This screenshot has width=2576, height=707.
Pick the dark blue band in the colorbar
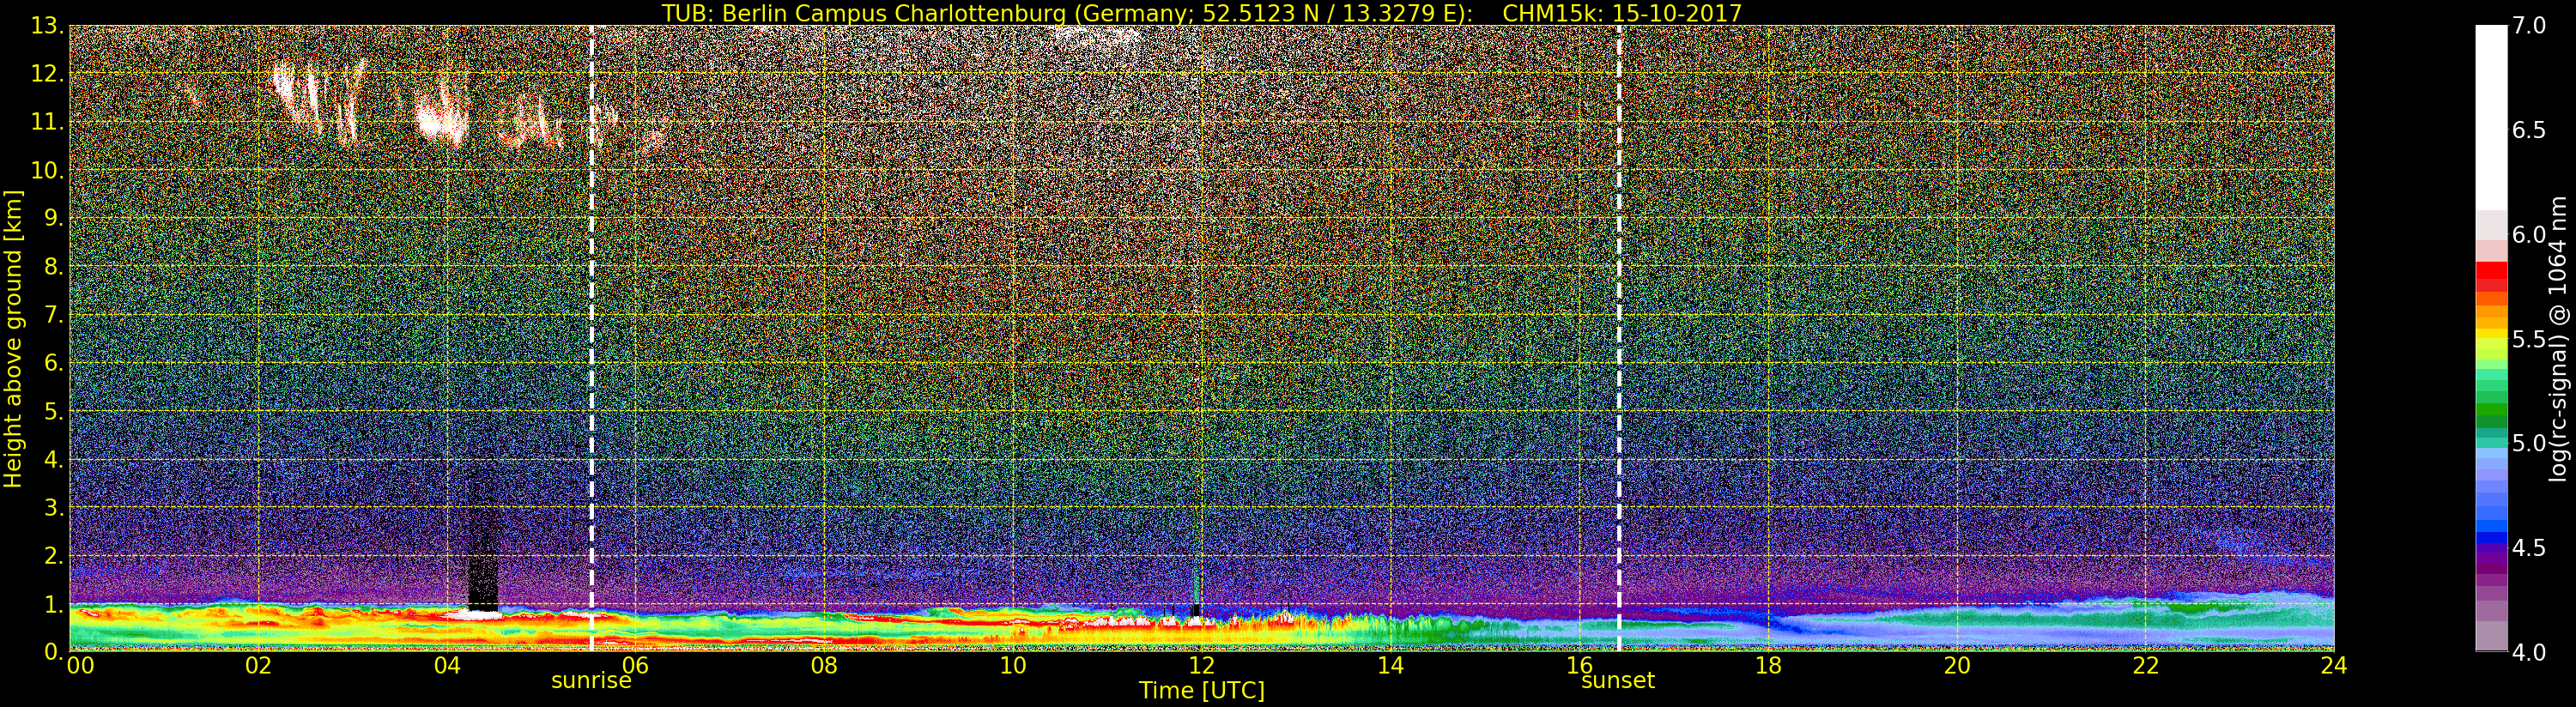2490,540
